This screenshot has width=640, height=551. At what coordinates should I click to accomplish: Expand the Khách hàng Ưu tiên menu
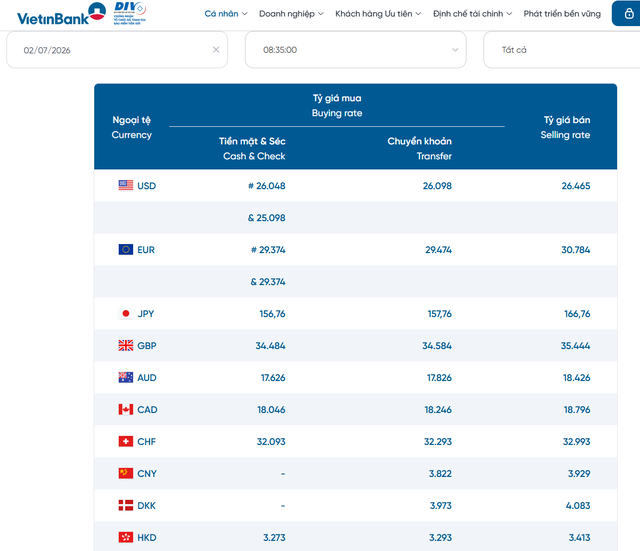coord(378,13)
